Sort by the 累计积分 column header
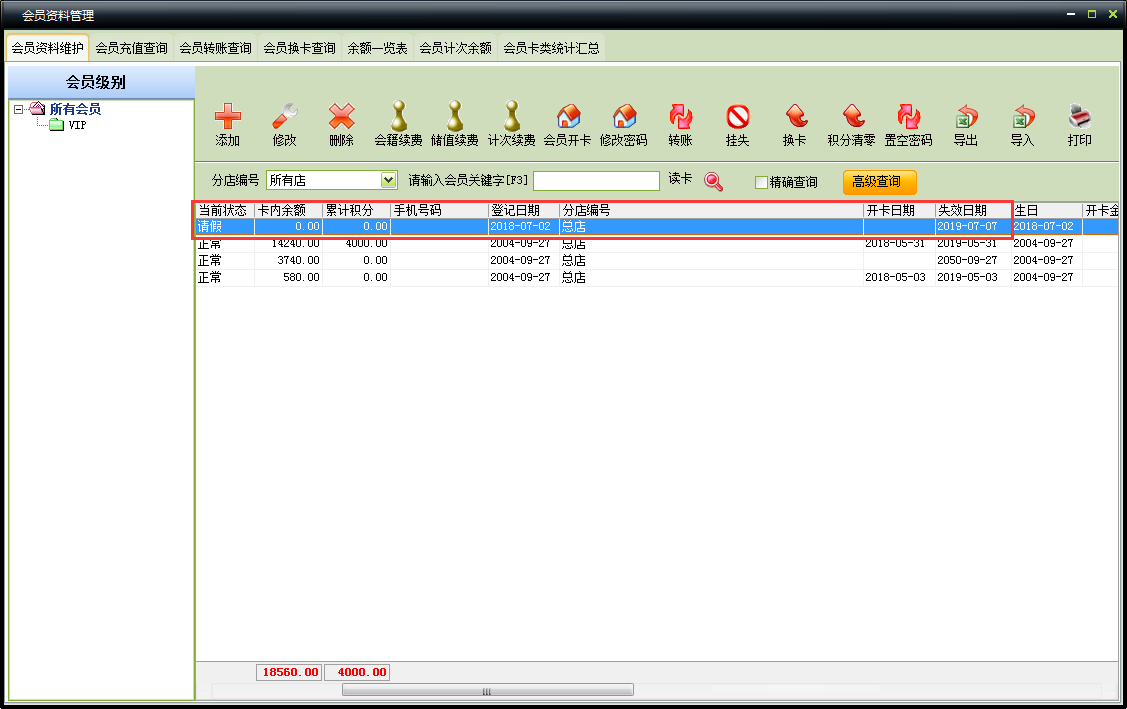 click(356, 210)
